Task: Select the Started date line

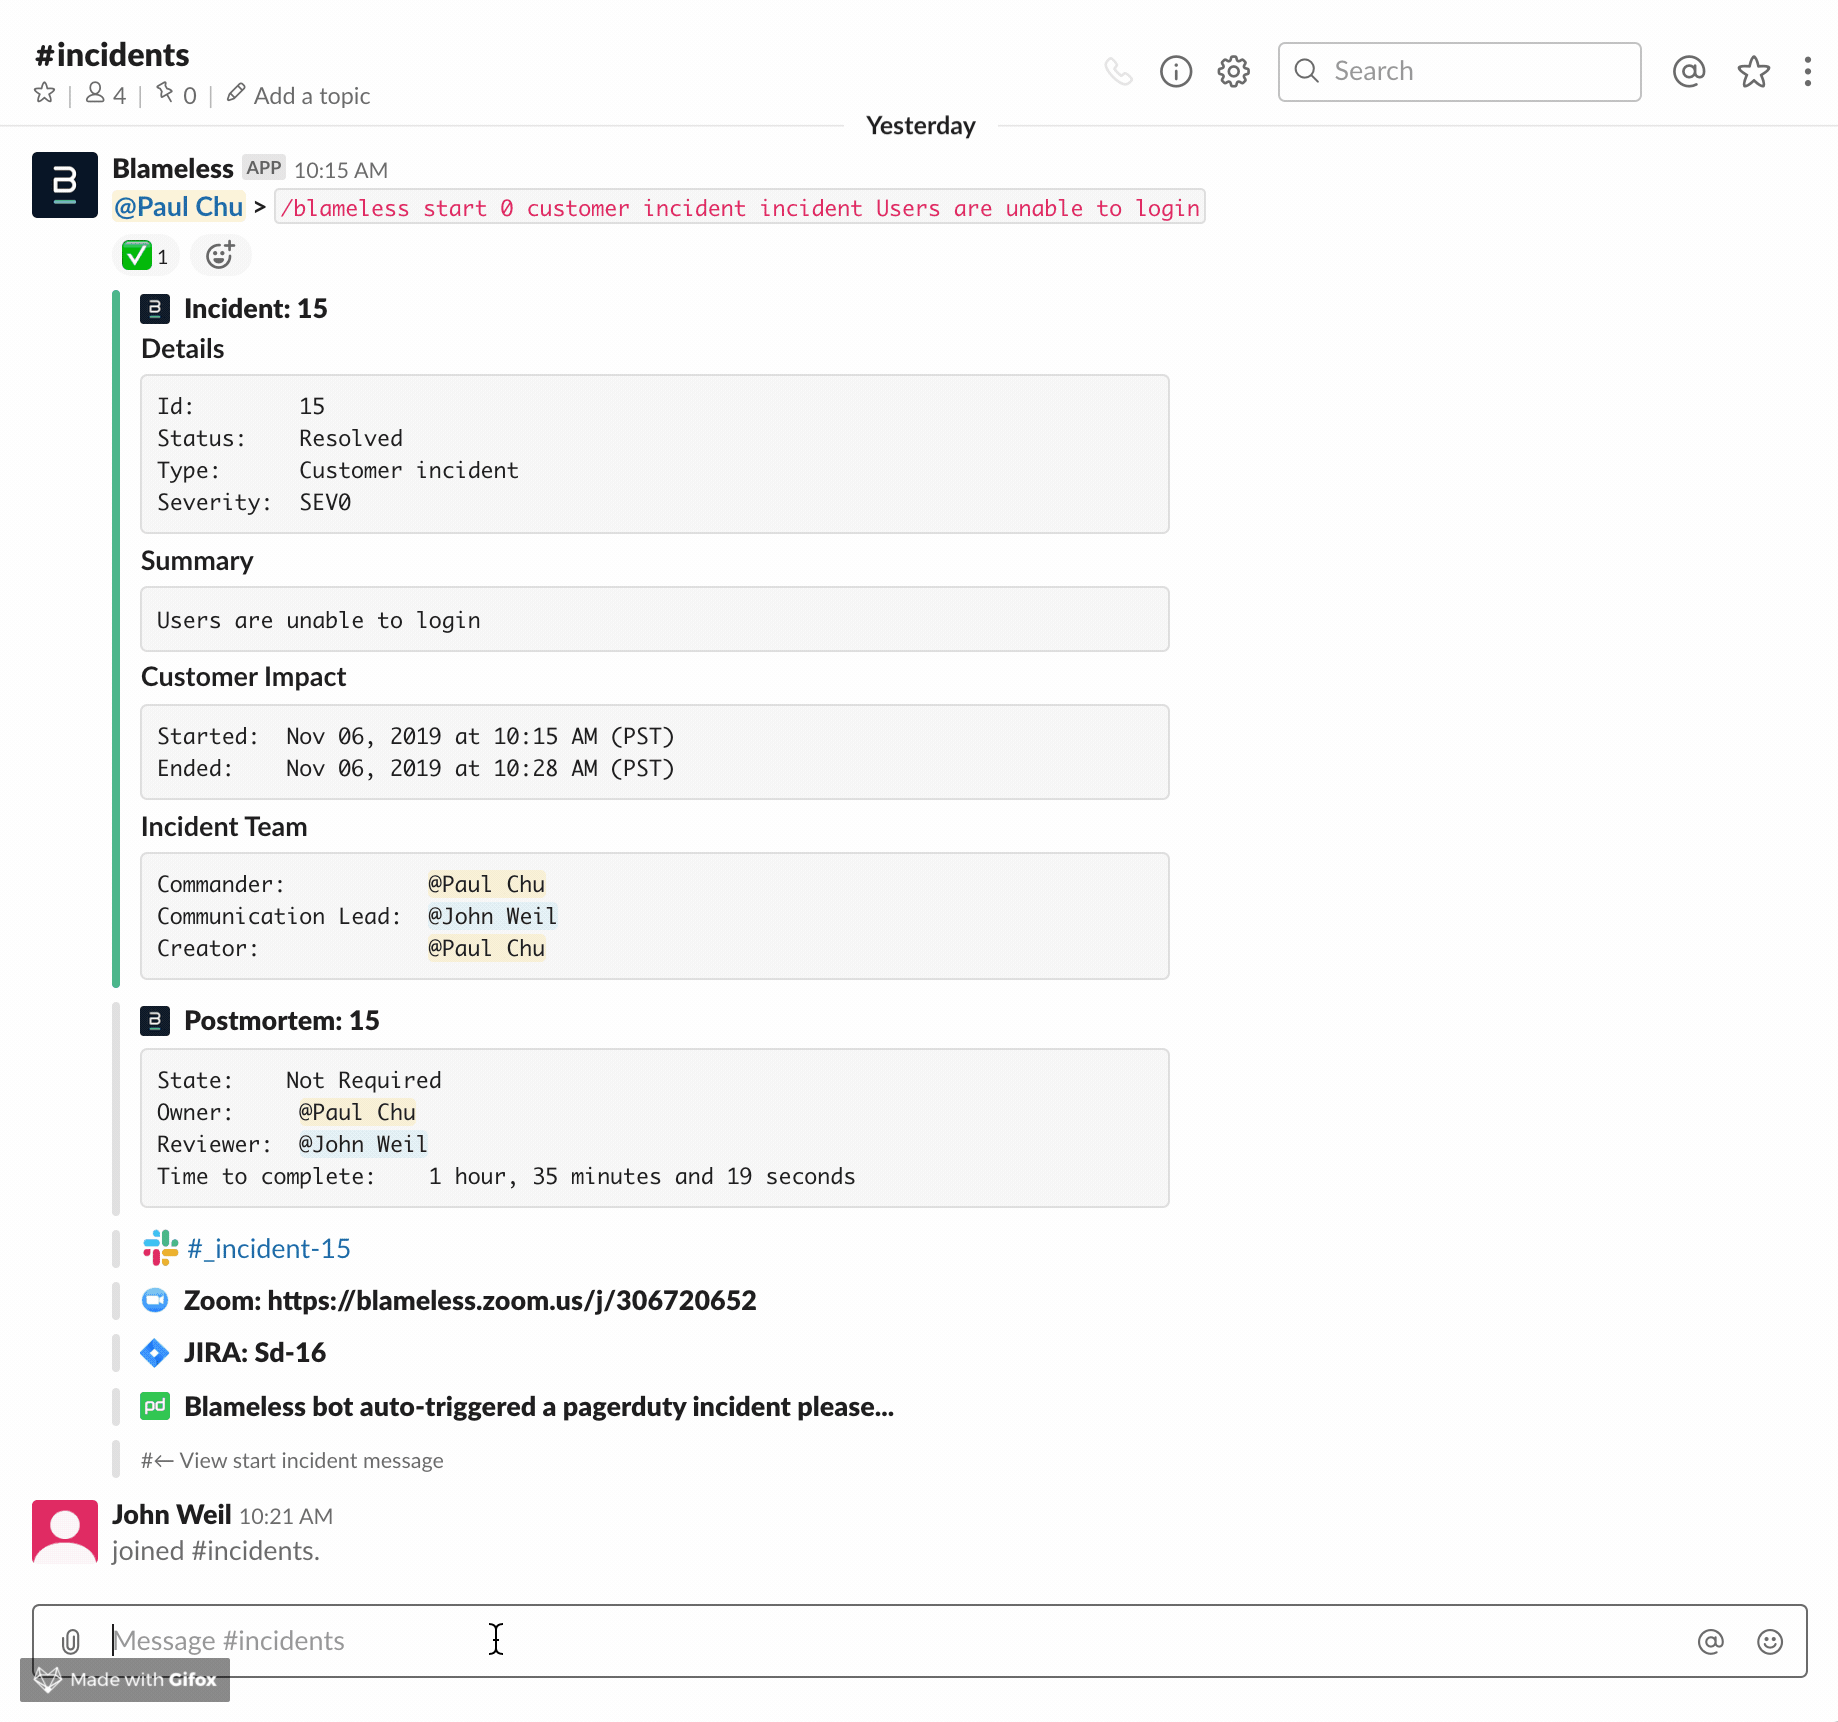Action: pos(416,736)
